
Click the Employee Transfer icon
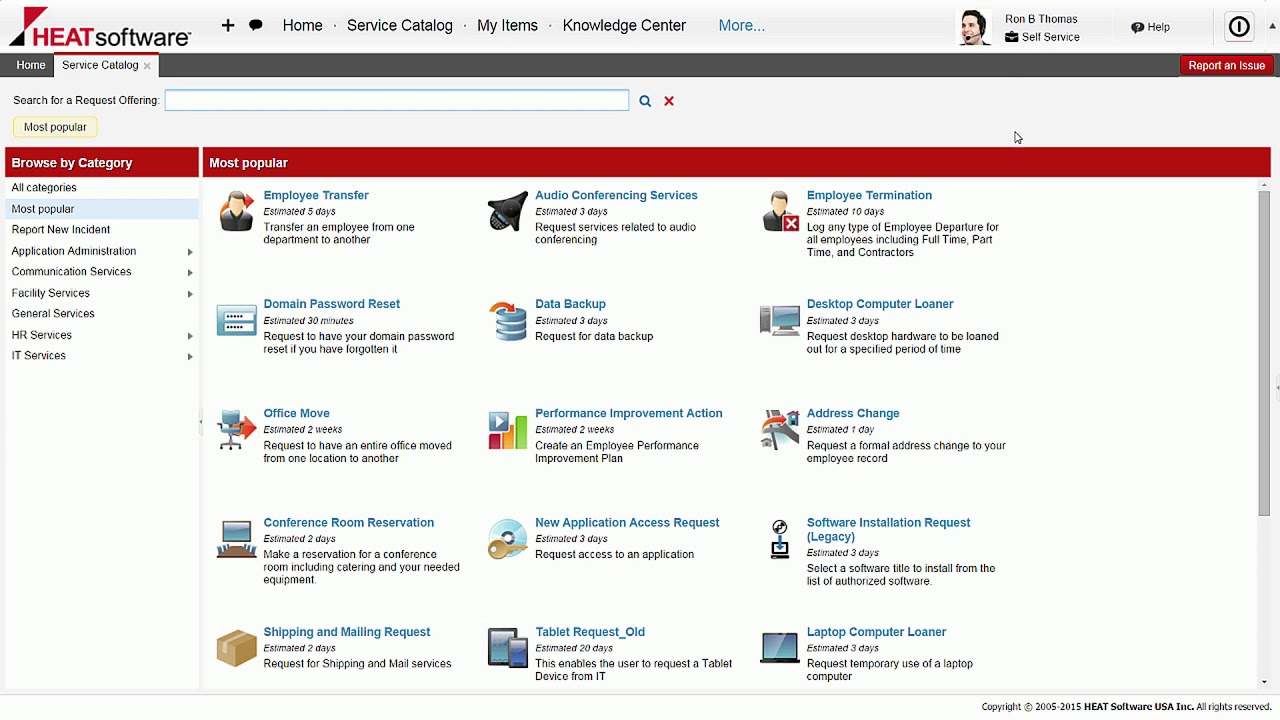237,211
